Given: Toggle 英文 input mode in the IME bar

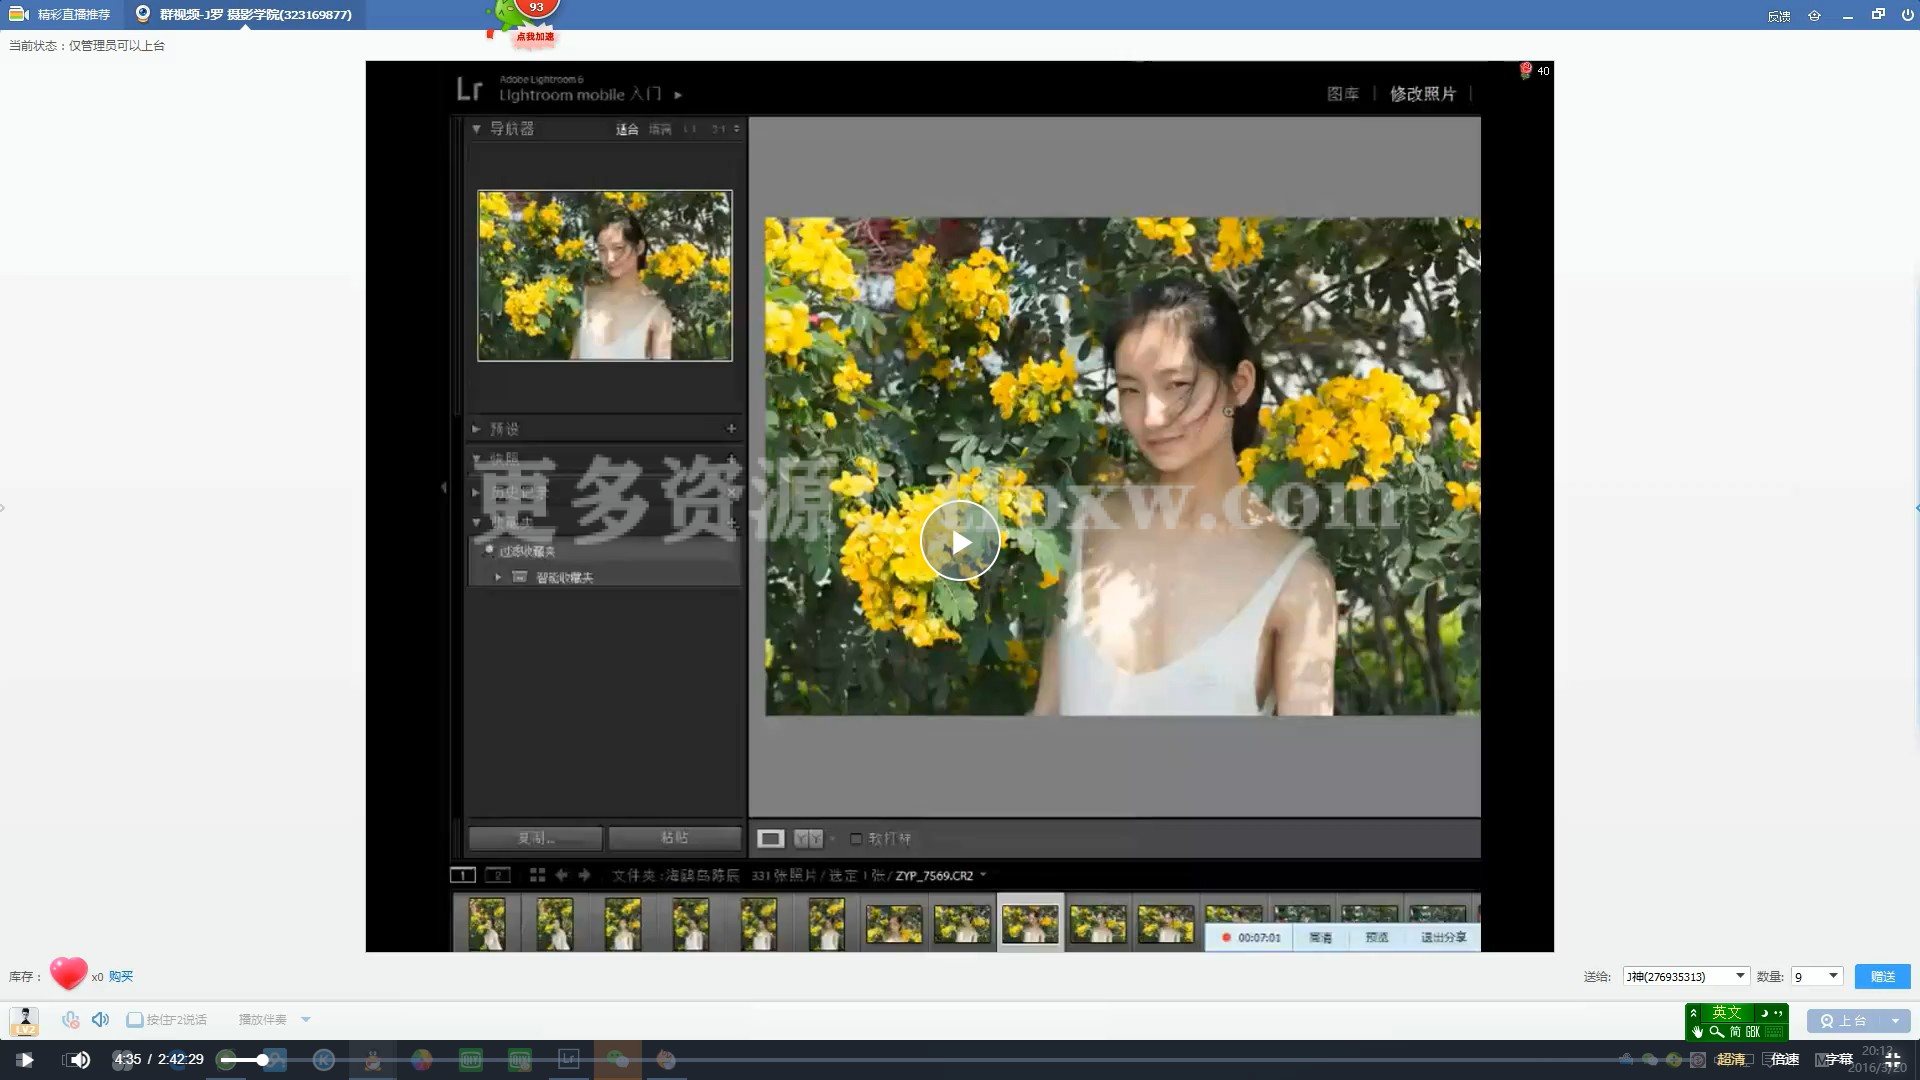Looking at the screenshot, I should (x=1726, y=1012).
